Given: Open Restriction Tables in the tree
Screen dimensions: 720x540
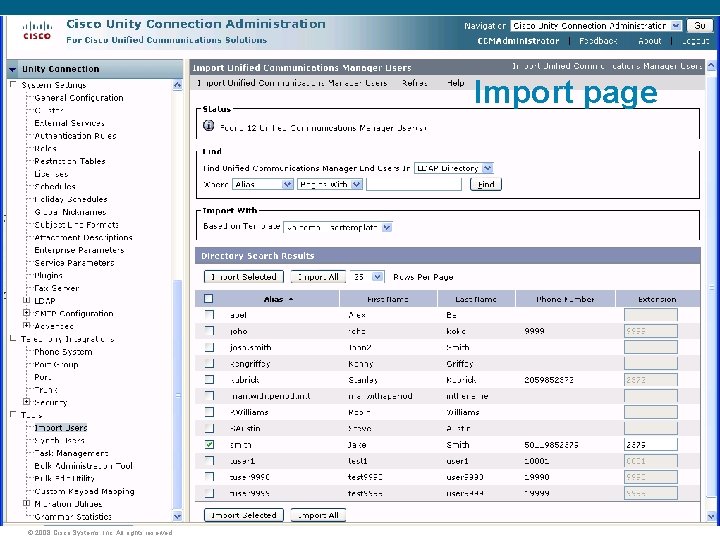Looking at the screenshot, I should click(70, 161).
